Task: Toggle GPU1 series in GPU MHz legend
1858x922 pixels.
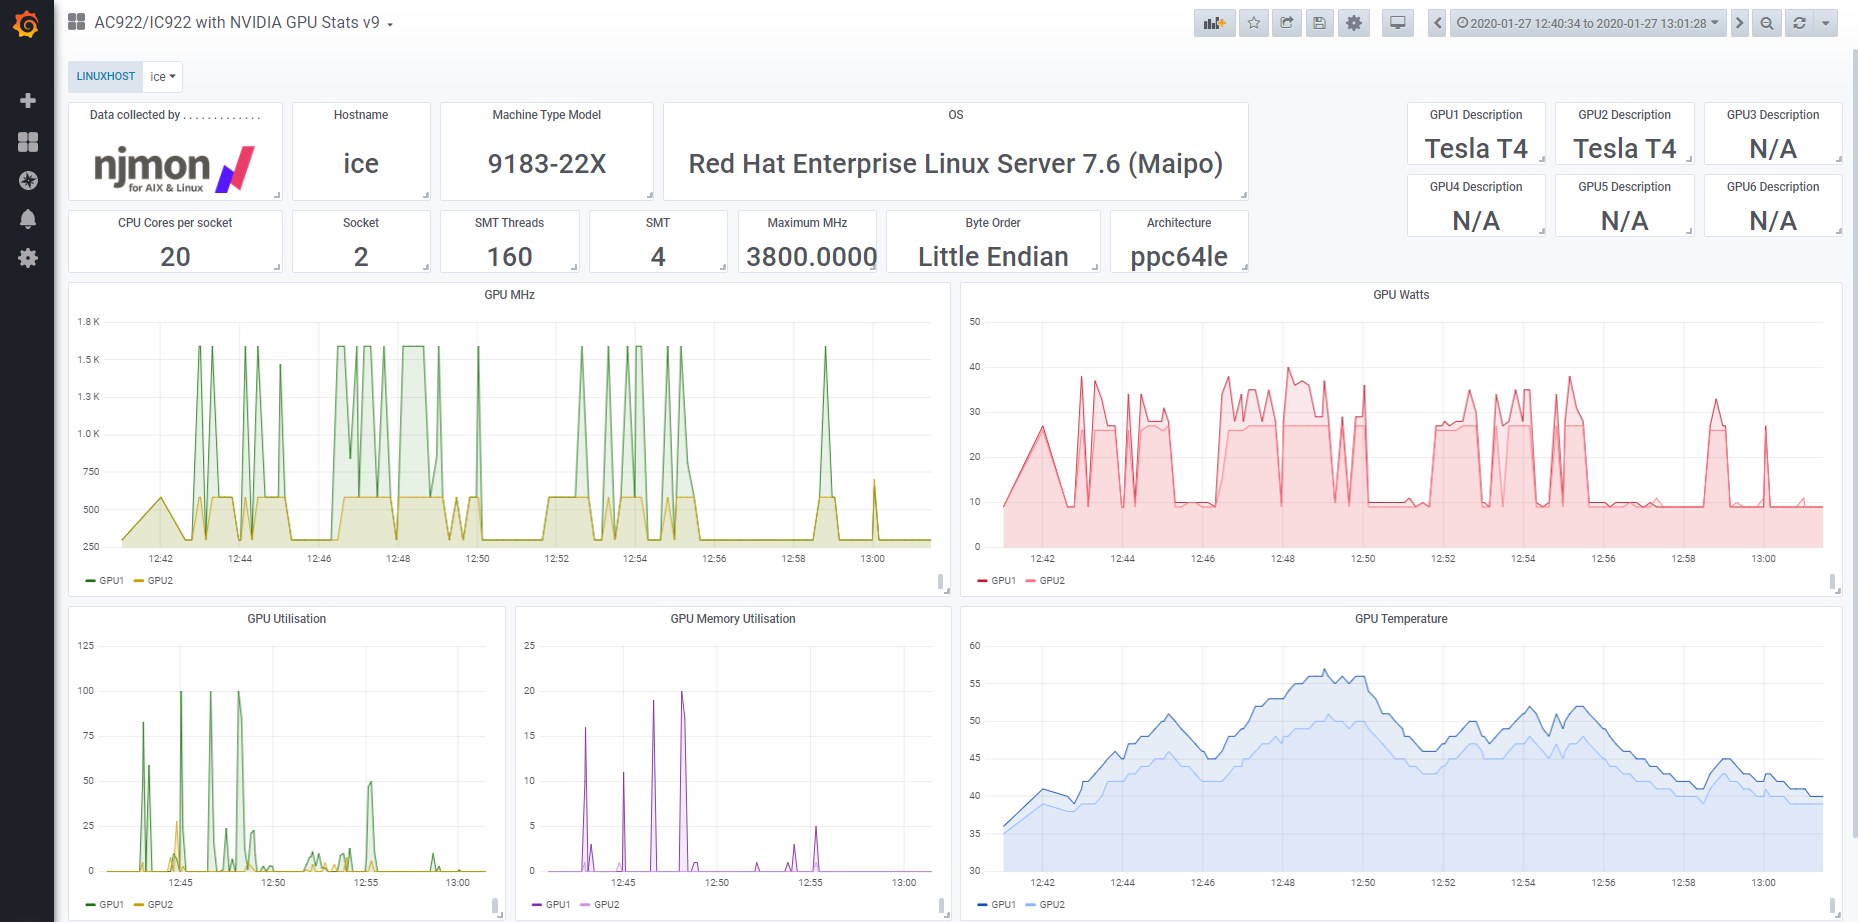Action: coord(111,581)
